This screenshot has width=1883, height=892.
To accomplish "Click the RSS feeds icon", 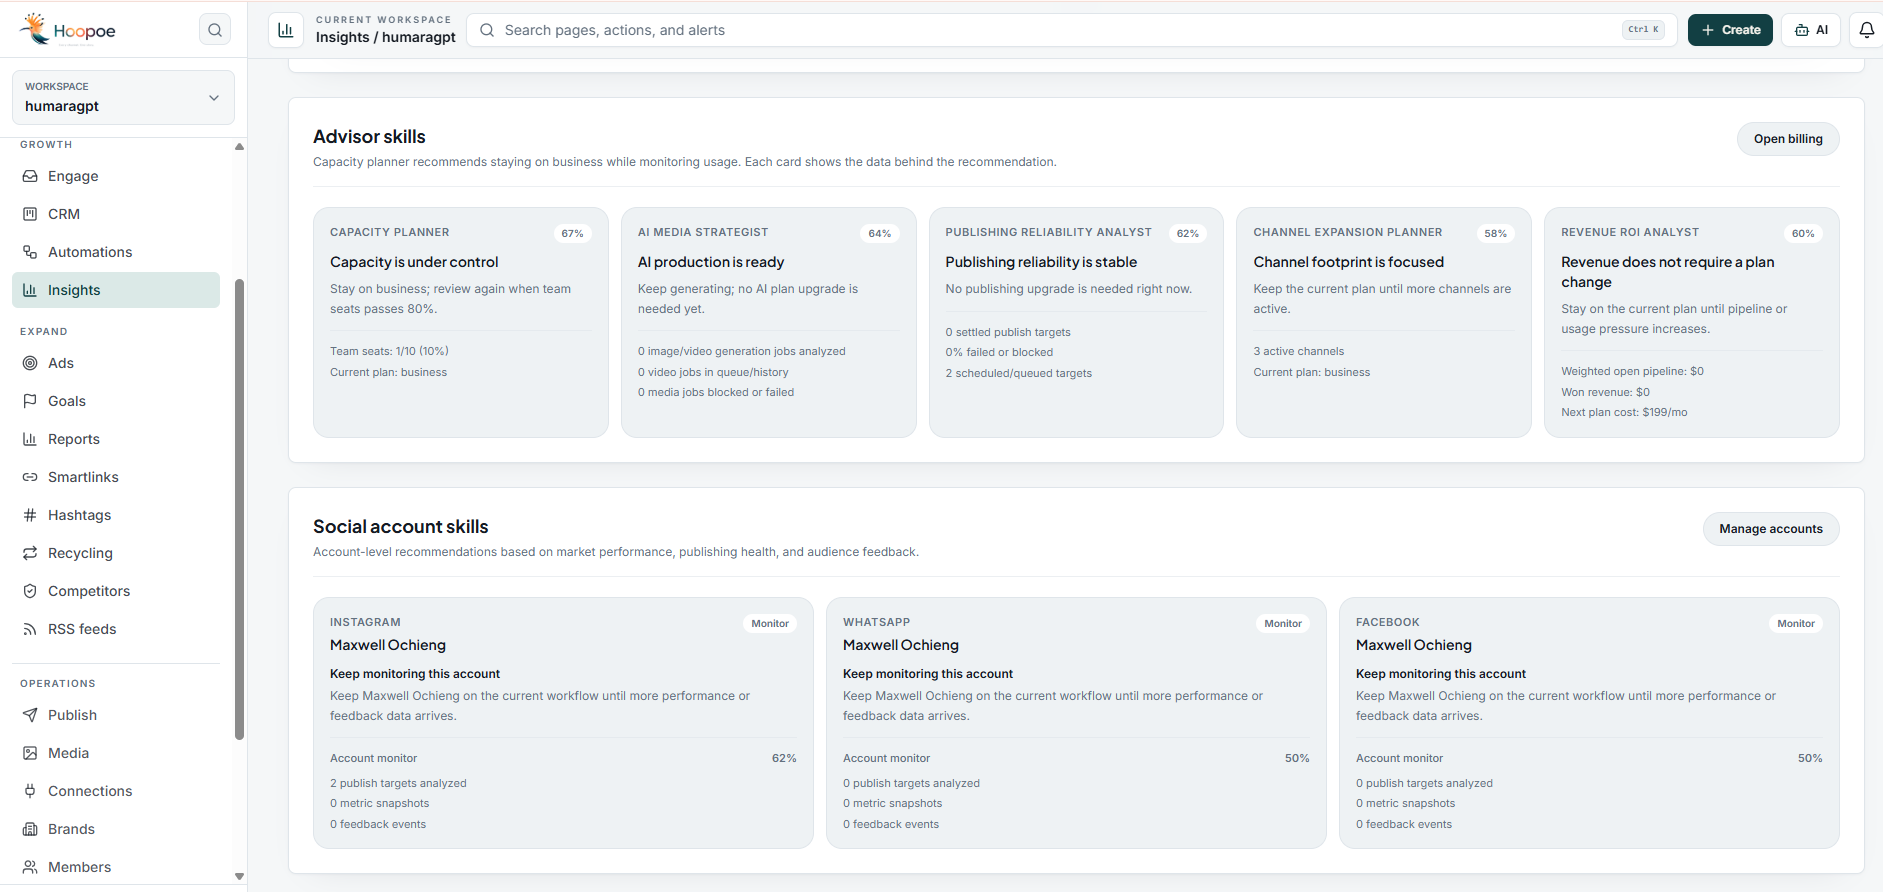I will tap(30, 629).
